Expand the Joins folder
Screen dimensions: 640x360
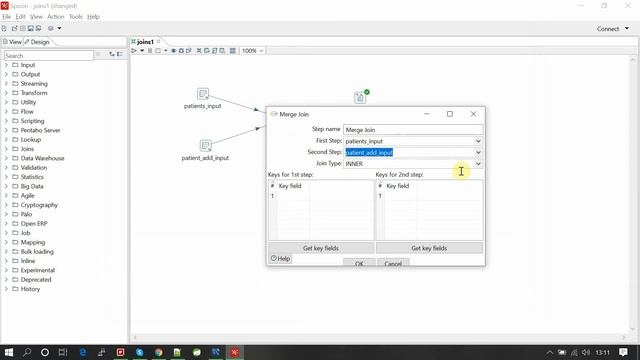click(x=6, y=149)
